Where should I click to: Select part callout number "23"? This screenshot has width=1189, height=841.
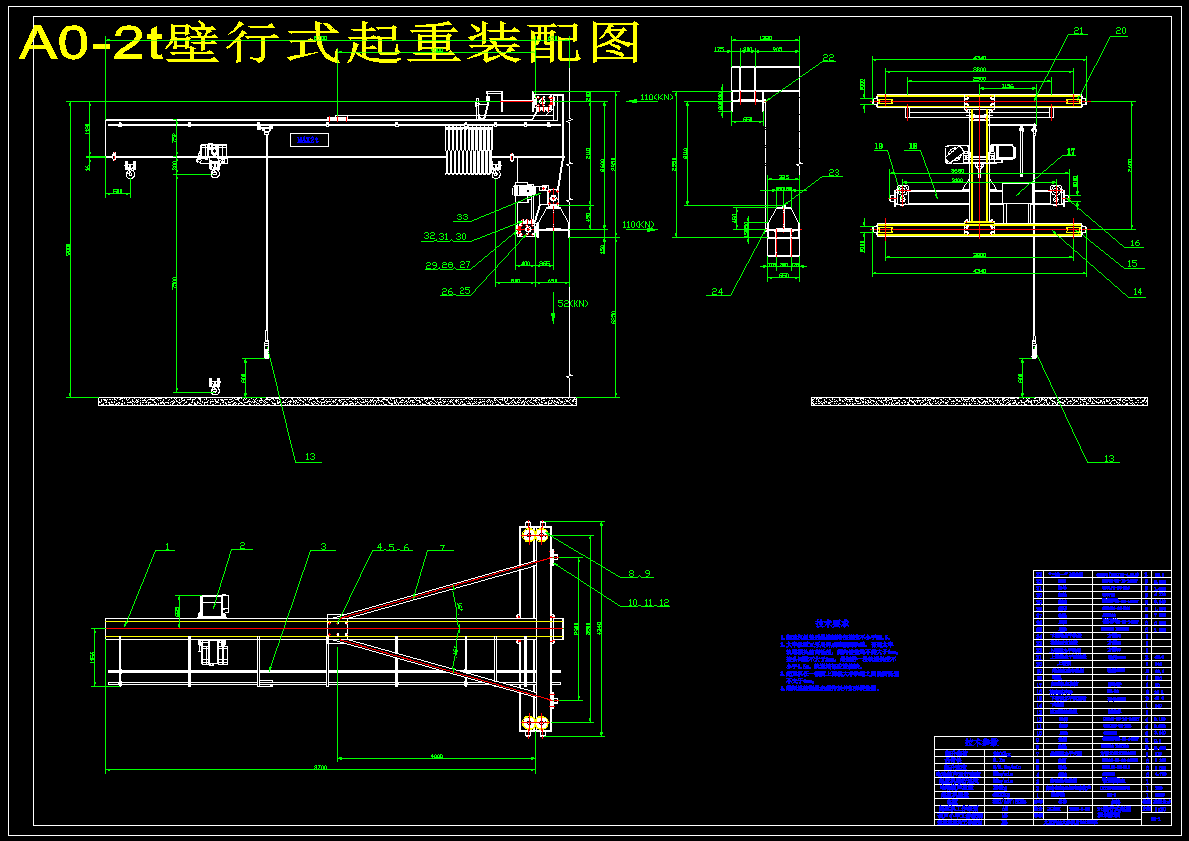click(834, 172)
